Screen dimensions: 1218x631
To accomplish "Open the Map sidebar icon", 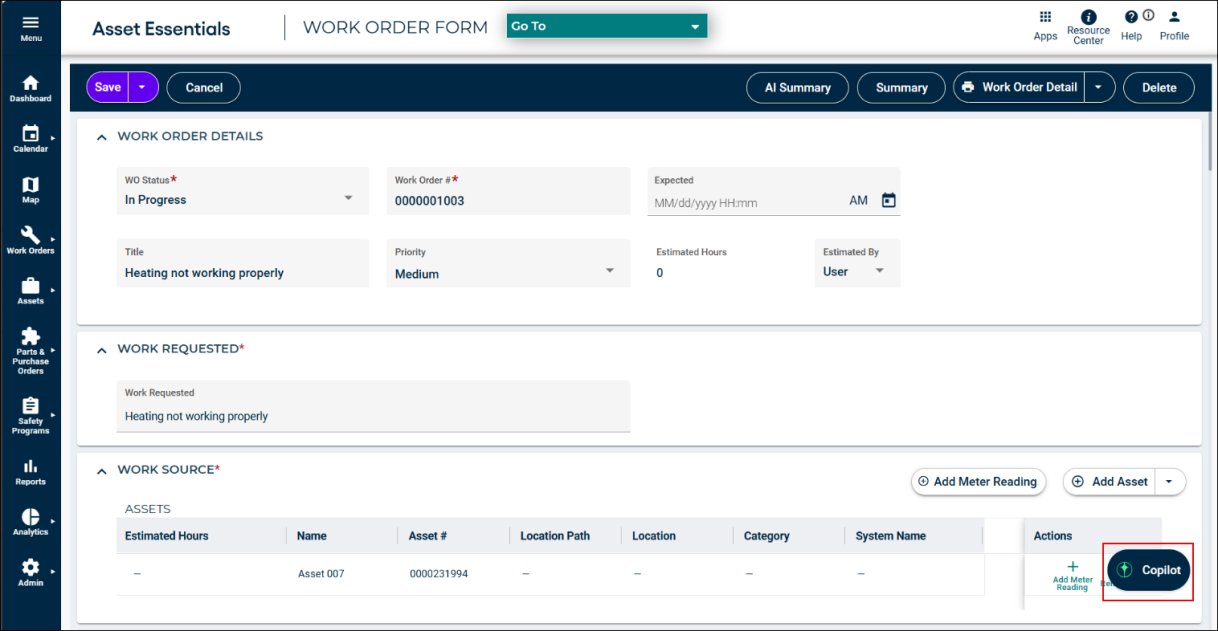I will (30, 184).
